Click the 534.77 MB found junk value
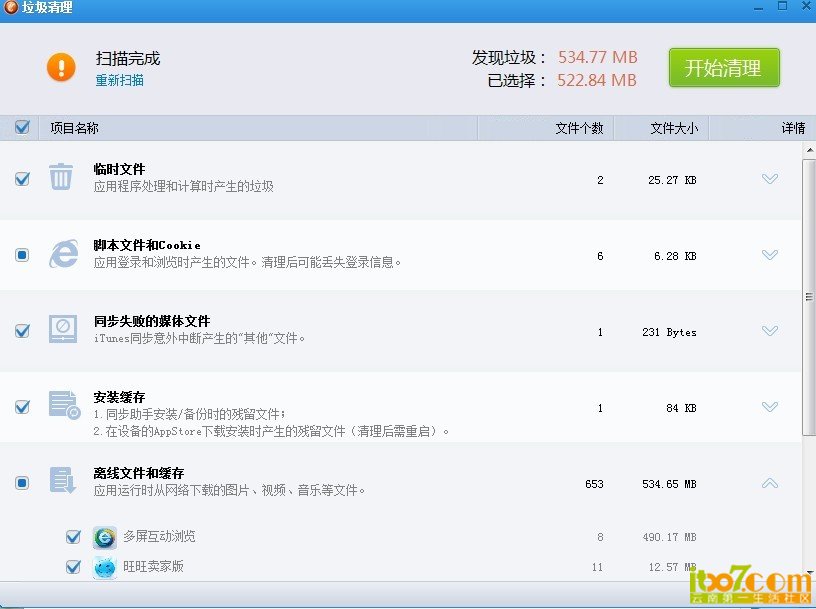This screenshot has width=816, height=609. [597, 57]
